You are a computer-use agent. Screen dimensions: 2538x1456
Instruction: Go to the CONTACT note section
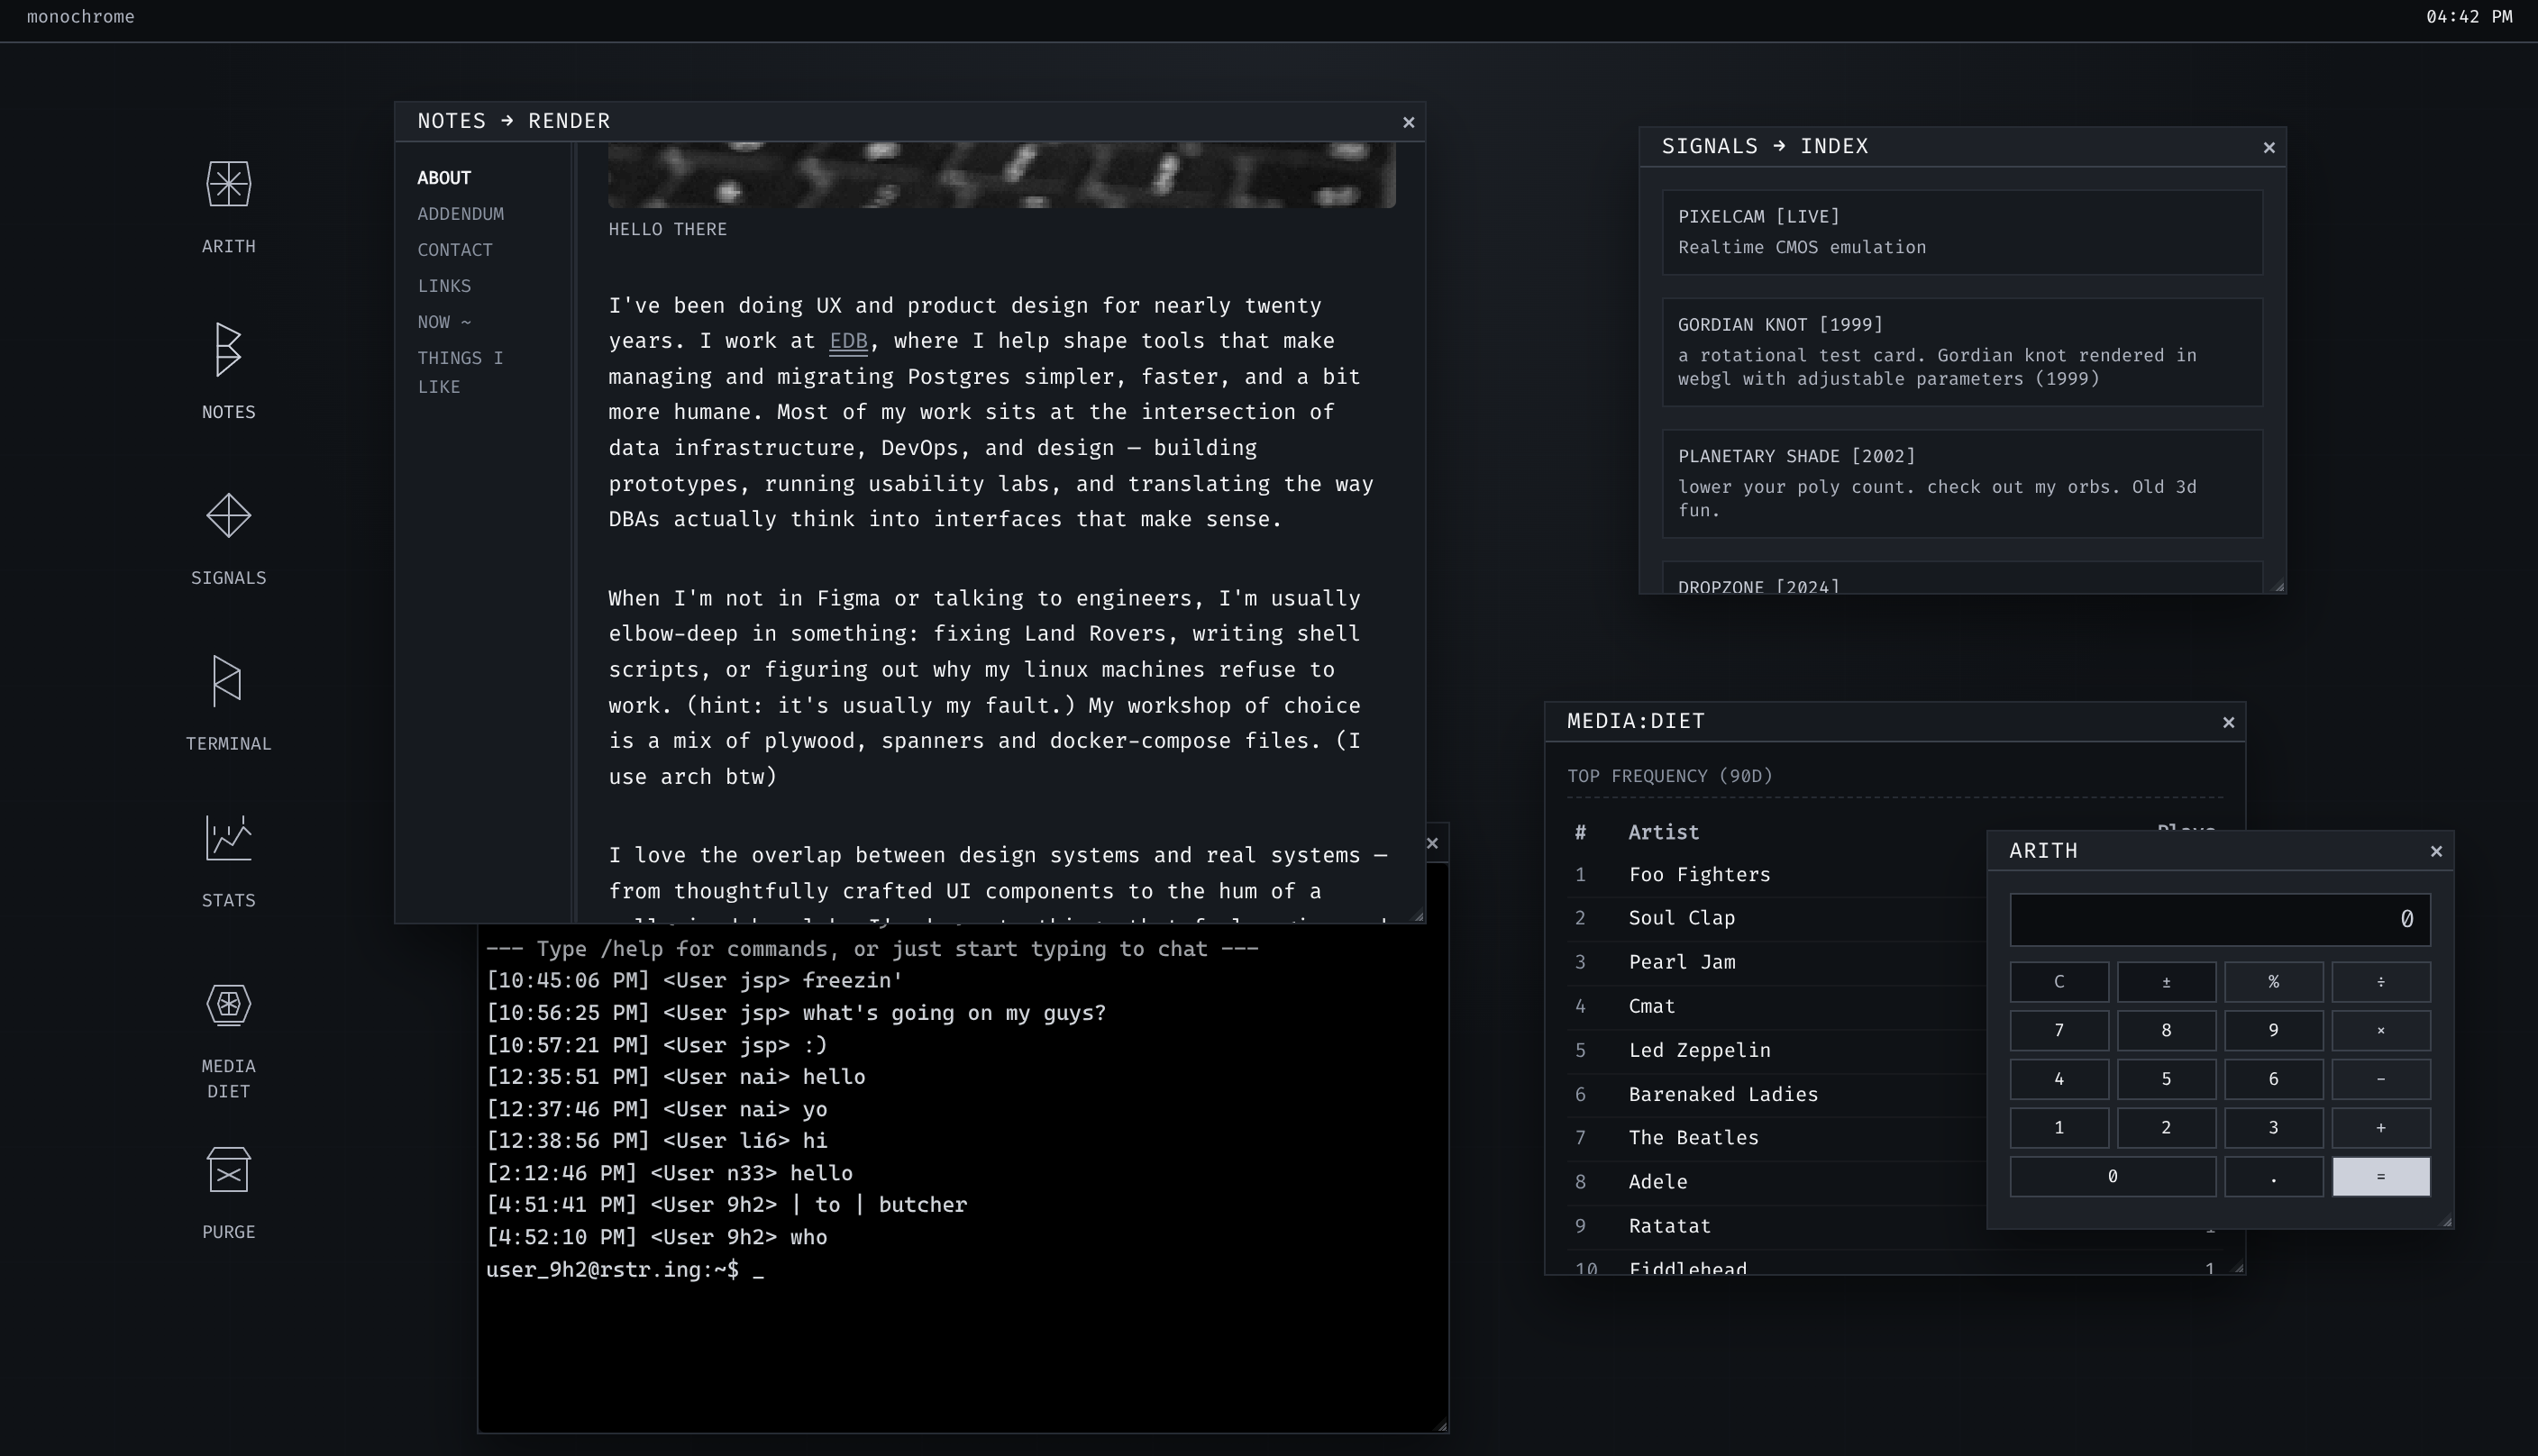(455, 250)
